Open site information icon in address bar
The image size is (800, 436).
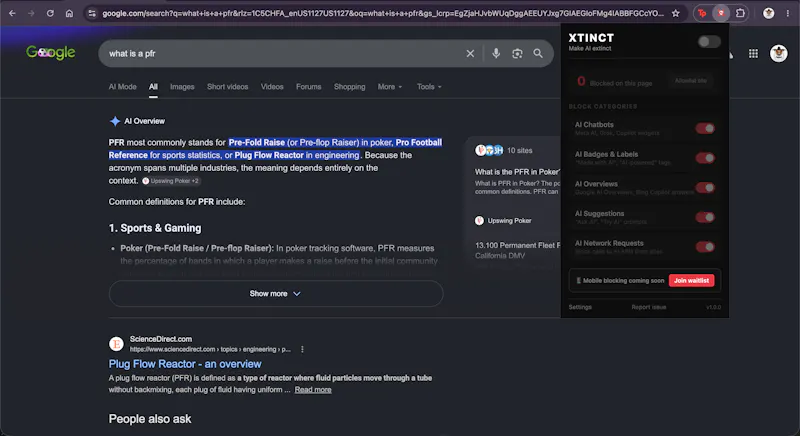(x=92, y=13)
